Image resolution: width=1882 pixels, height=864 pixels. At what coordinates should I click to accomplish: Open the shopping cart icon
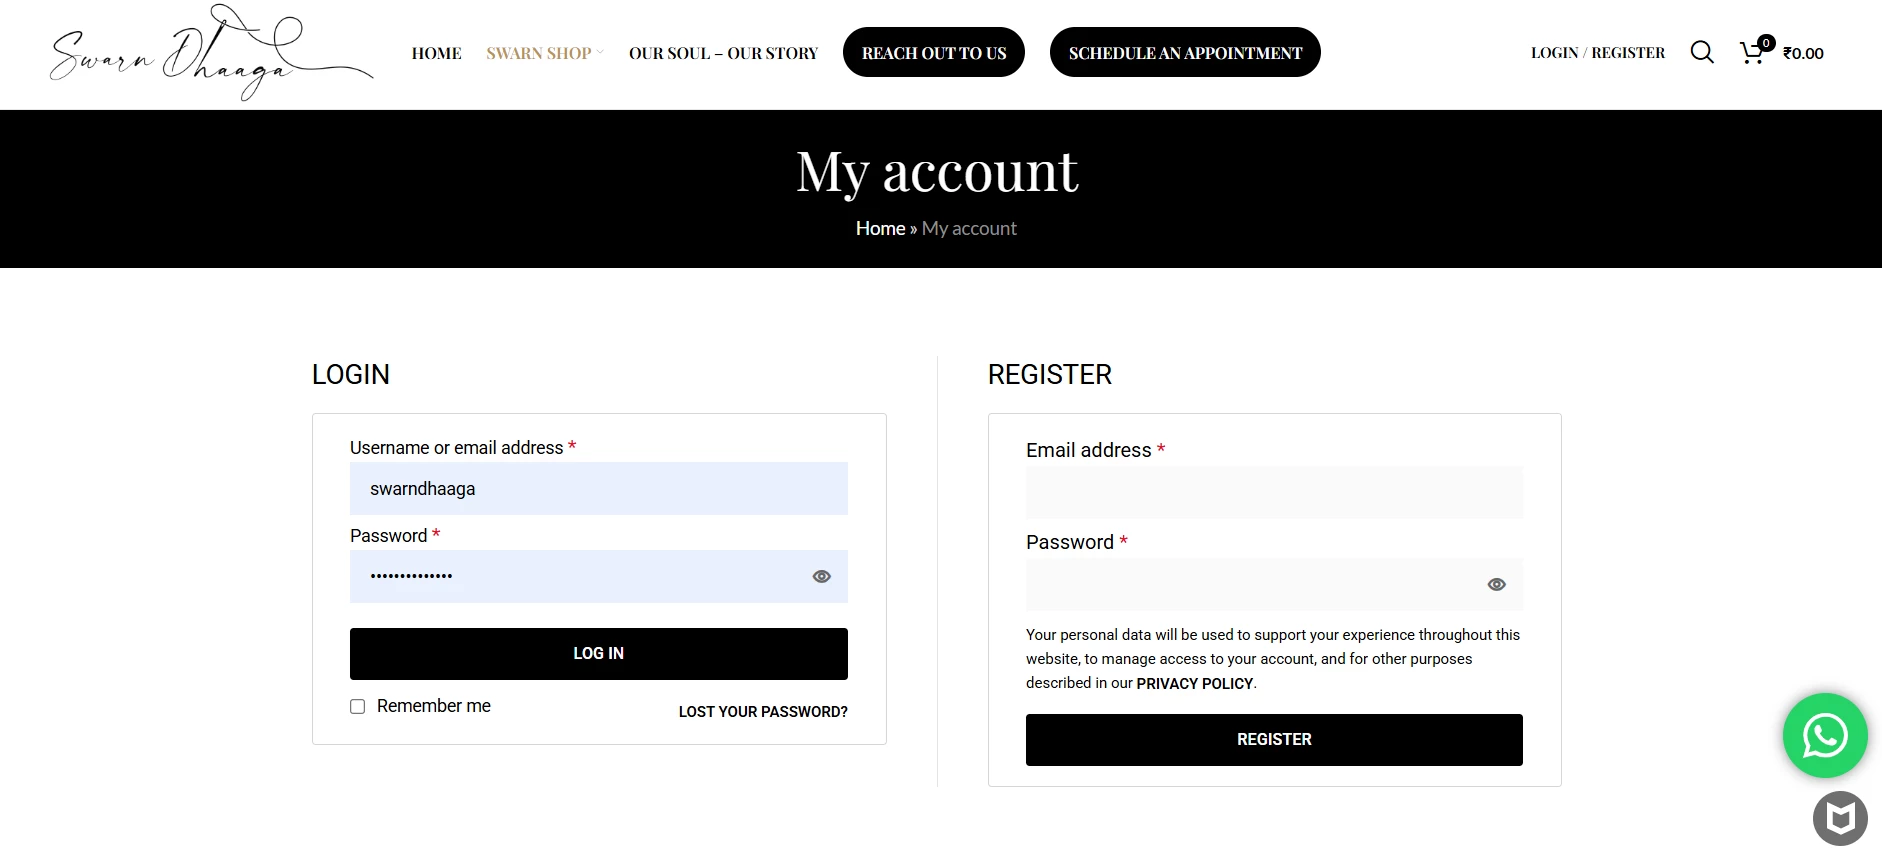click(1752, 52)
